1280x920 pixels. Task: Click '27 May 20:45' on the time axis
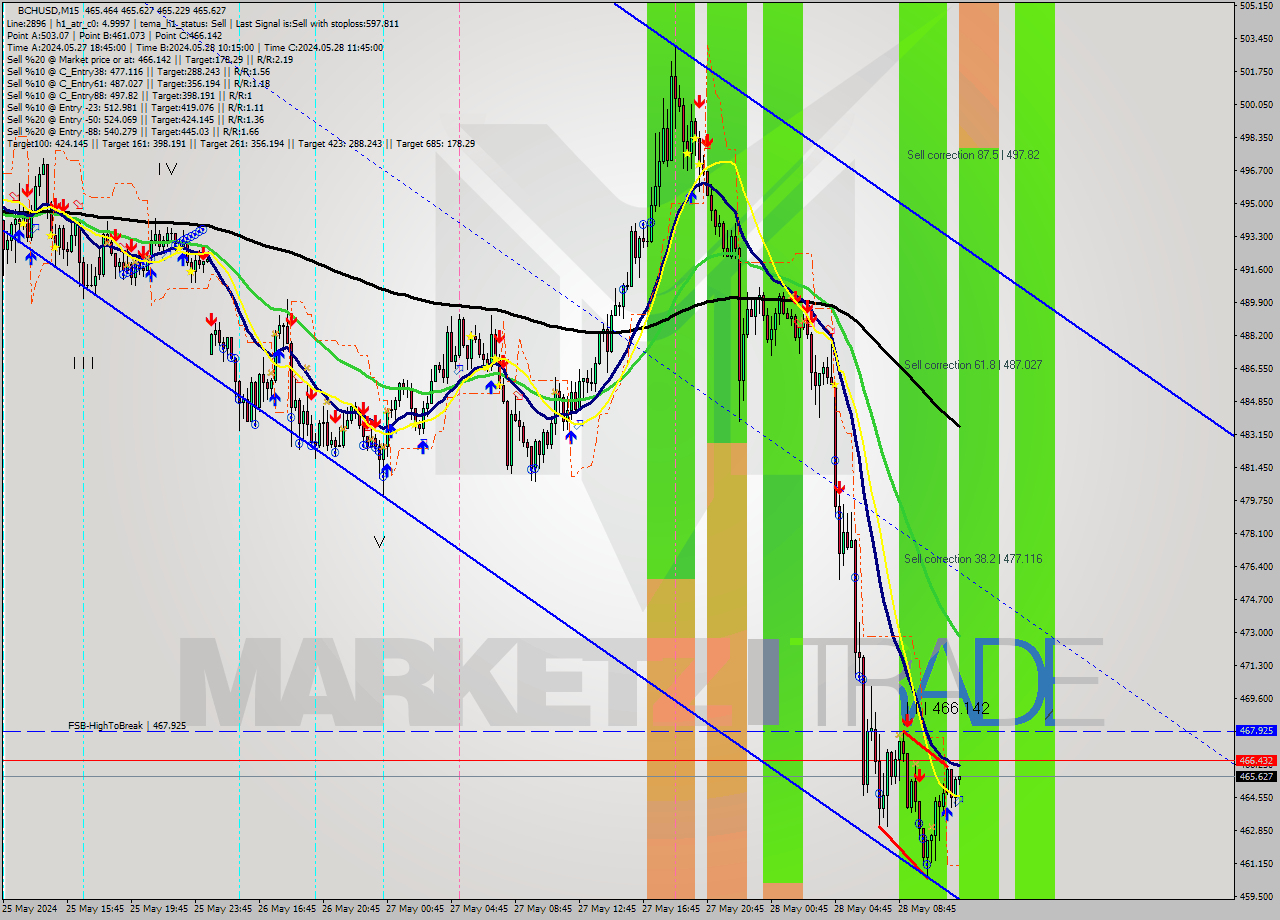pyautogui.click(x=735, y=909)
